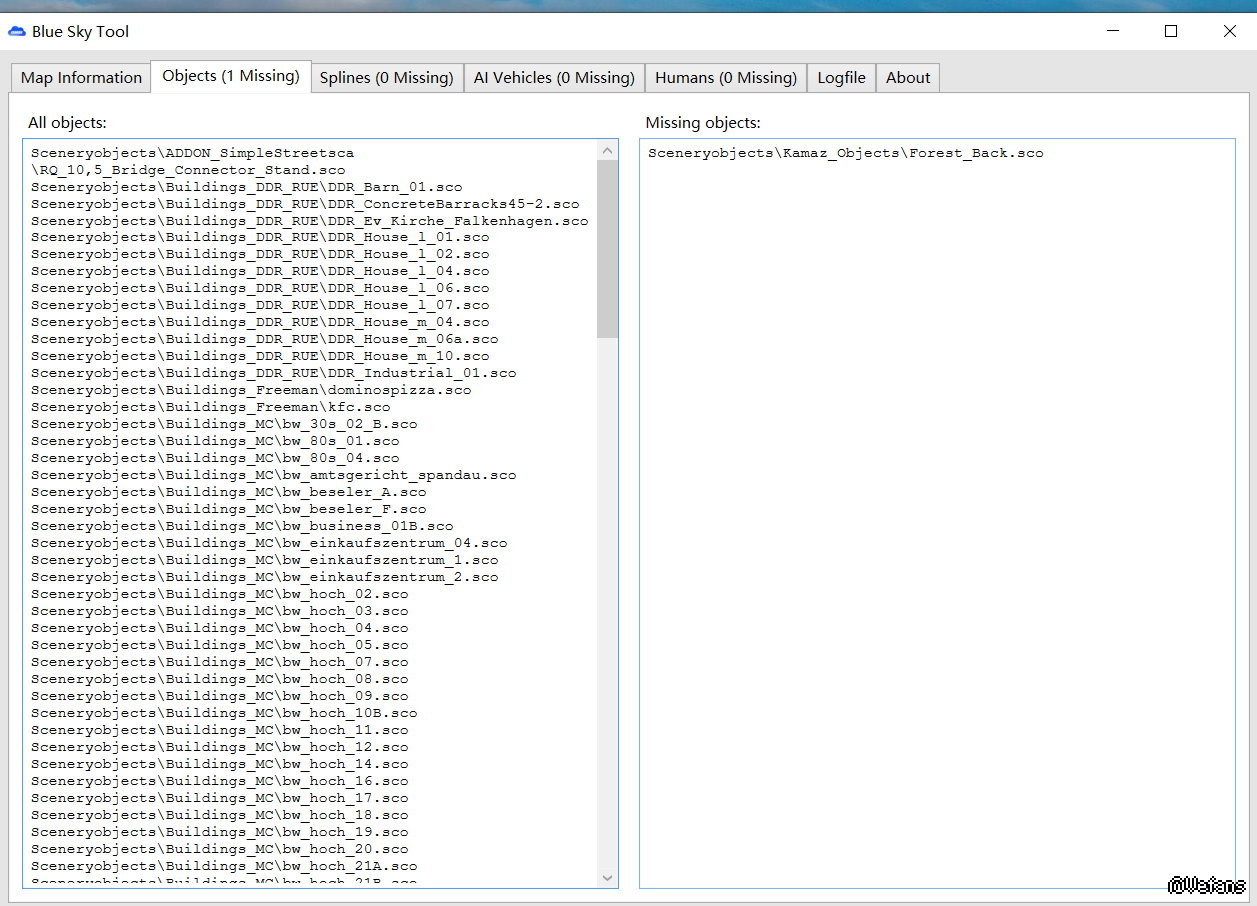This screenshot has height=906, width=1257.
Task: Select the DDR_Ev_Kirche_Falkenhagen.sco entry
Action: click(309, 221)
